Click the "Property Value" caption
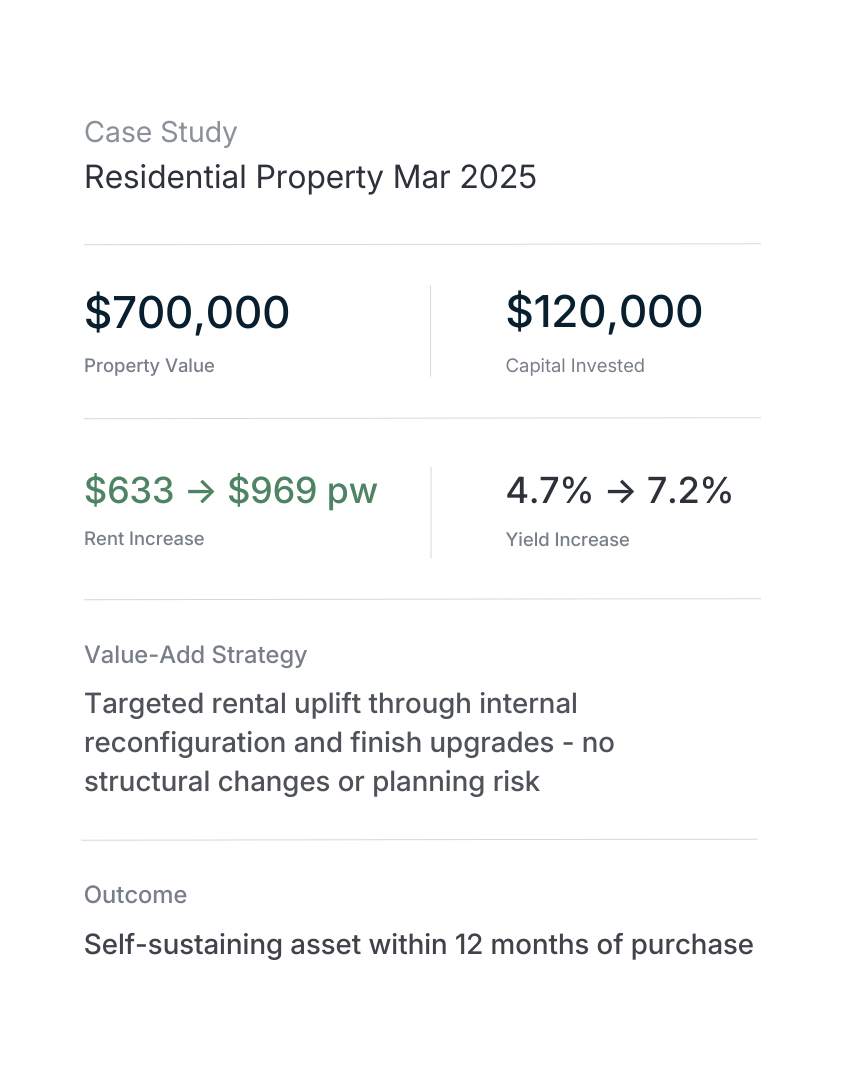Screen dimensions: 842x1076 point(149,366)
